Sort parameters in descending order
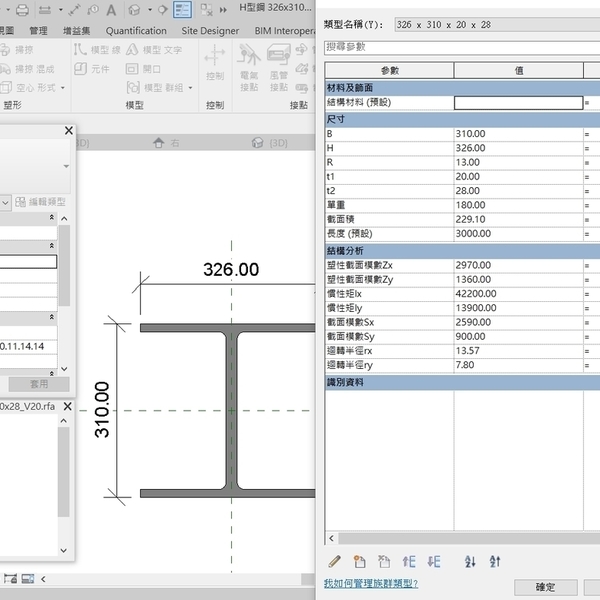600x600 pixels. 495,561
